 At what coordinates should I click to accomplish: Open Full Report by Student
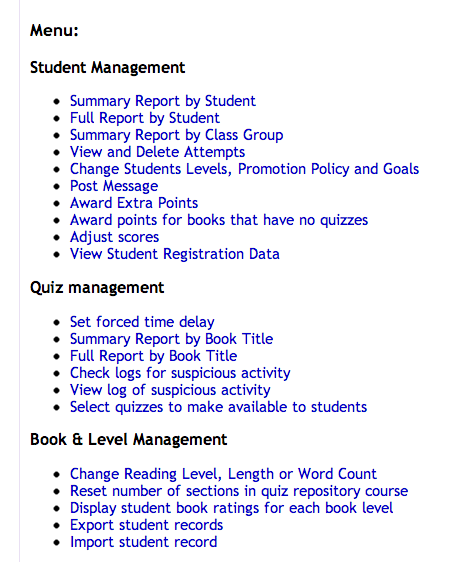(145, 118)
